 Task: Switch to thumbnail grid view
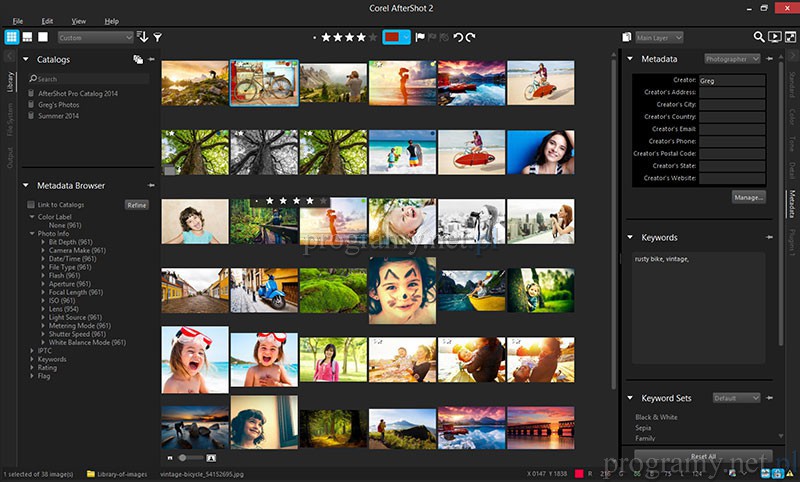[12, 37]
